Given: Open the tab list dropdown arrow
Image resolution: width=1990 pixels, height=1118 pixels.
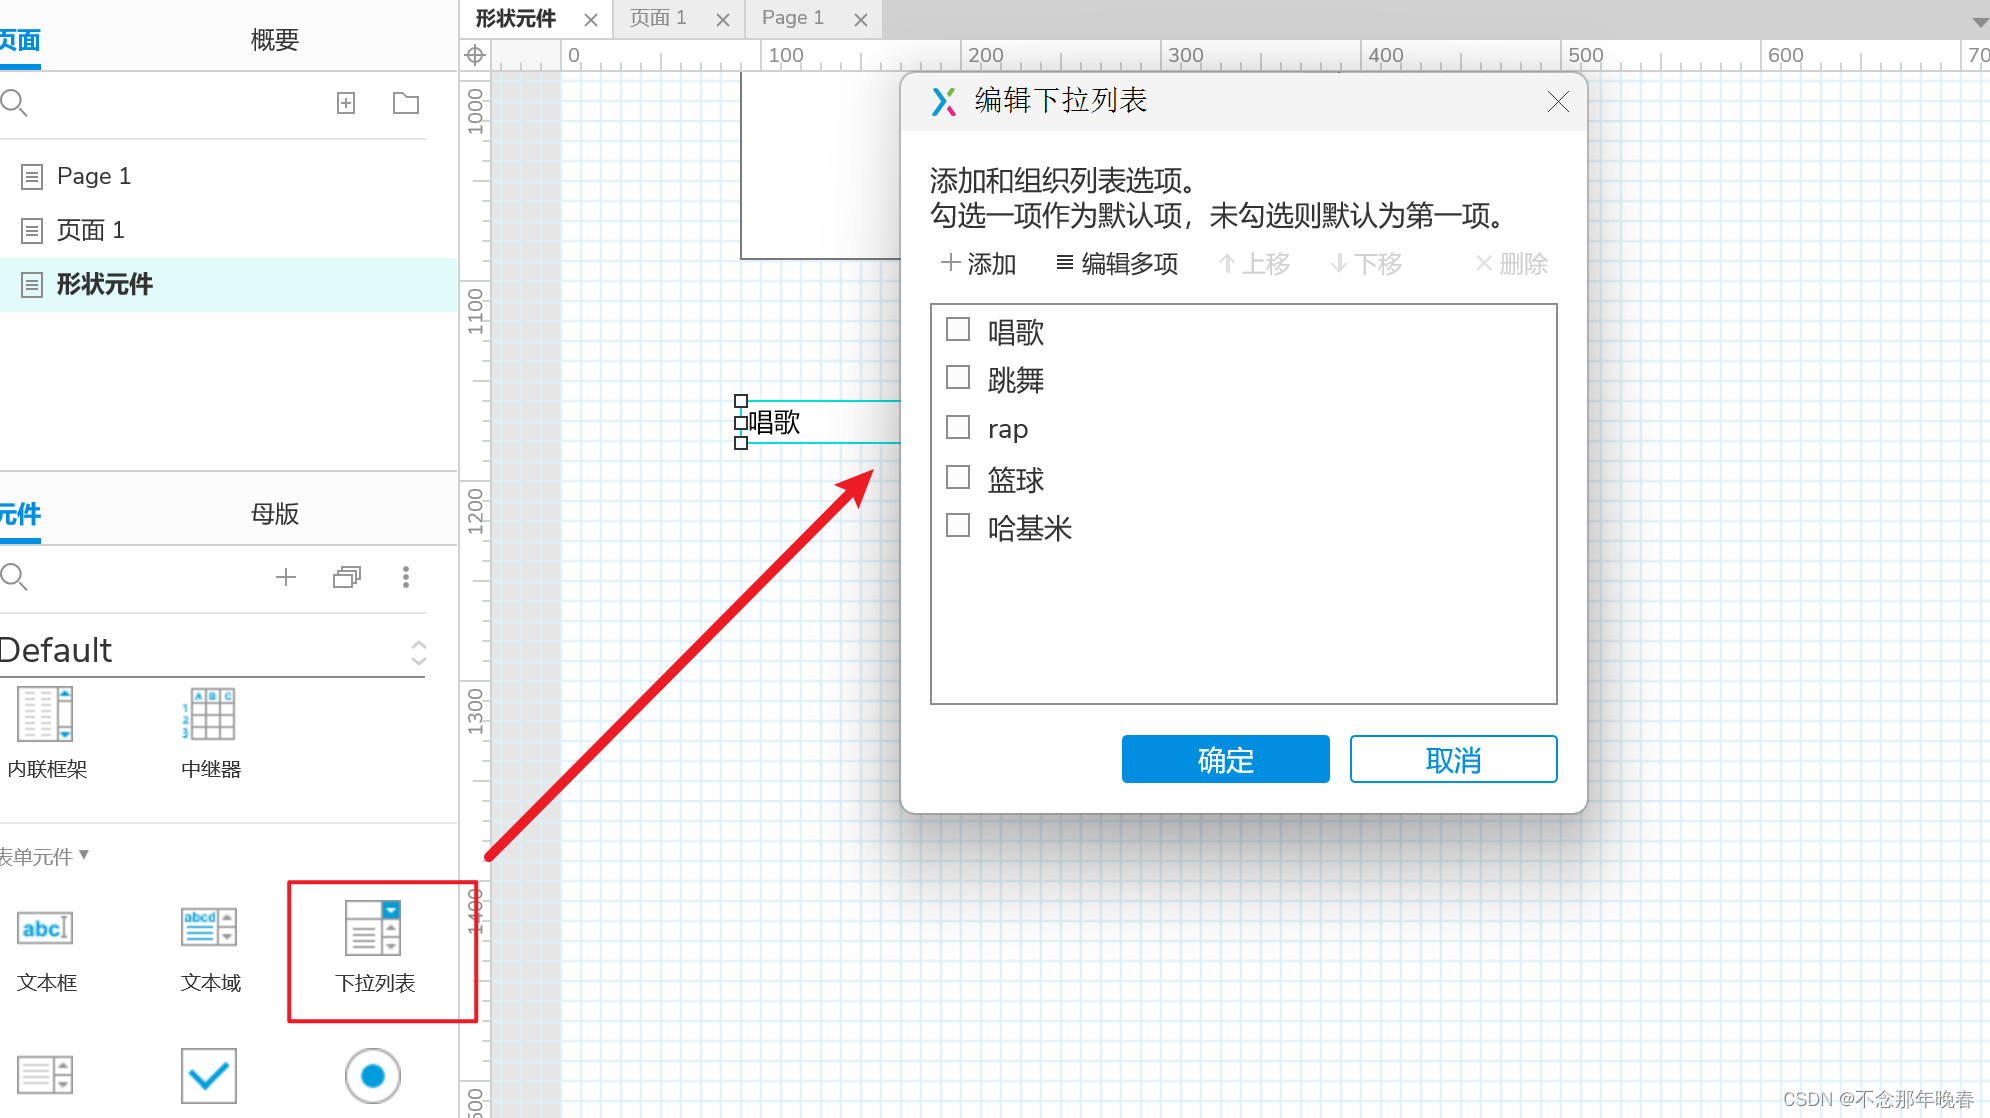Looking at the screenshot, I should coord(1979,22).
